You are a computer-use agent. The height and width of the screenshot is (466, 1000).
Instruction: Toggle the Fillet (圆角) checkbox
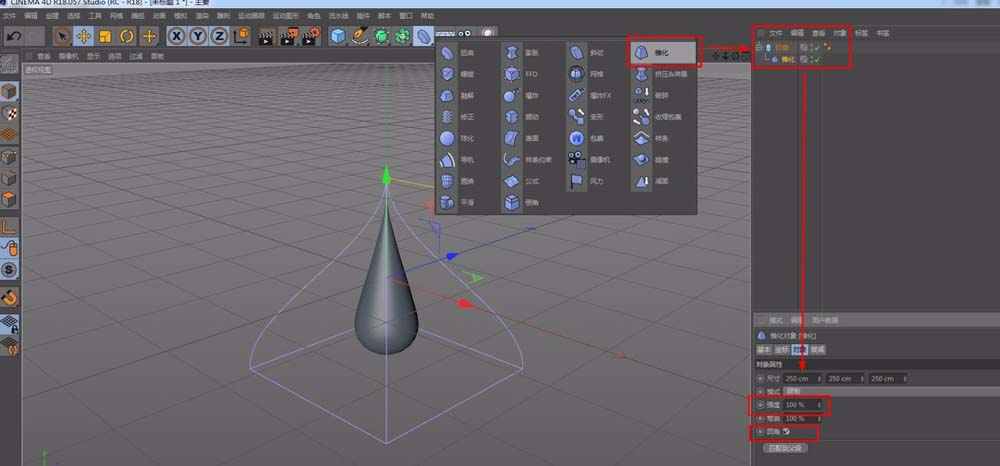click(x=786, y=432)
